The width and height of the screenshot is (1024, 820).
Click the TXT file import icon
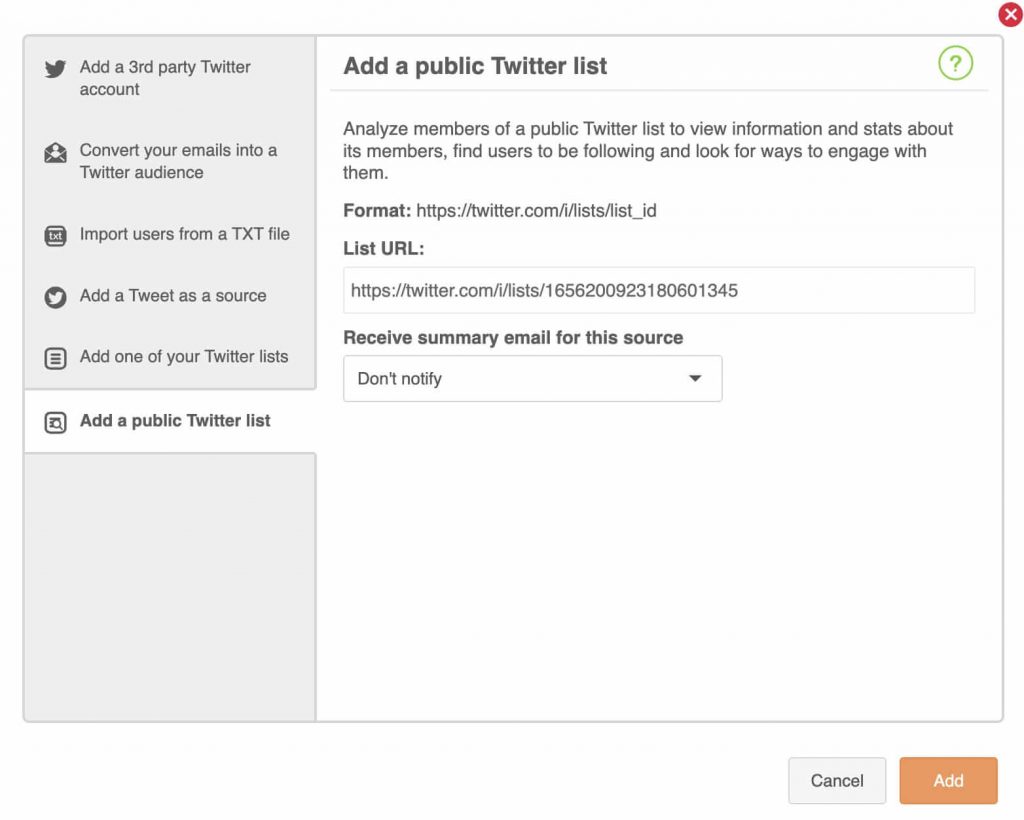click(56, 236)
